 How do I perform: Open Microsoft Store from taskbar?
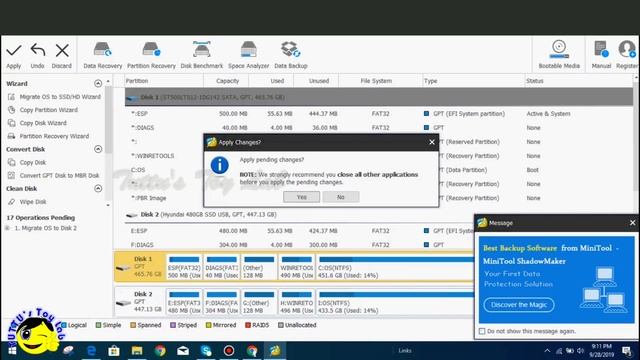tap(114, 351)
